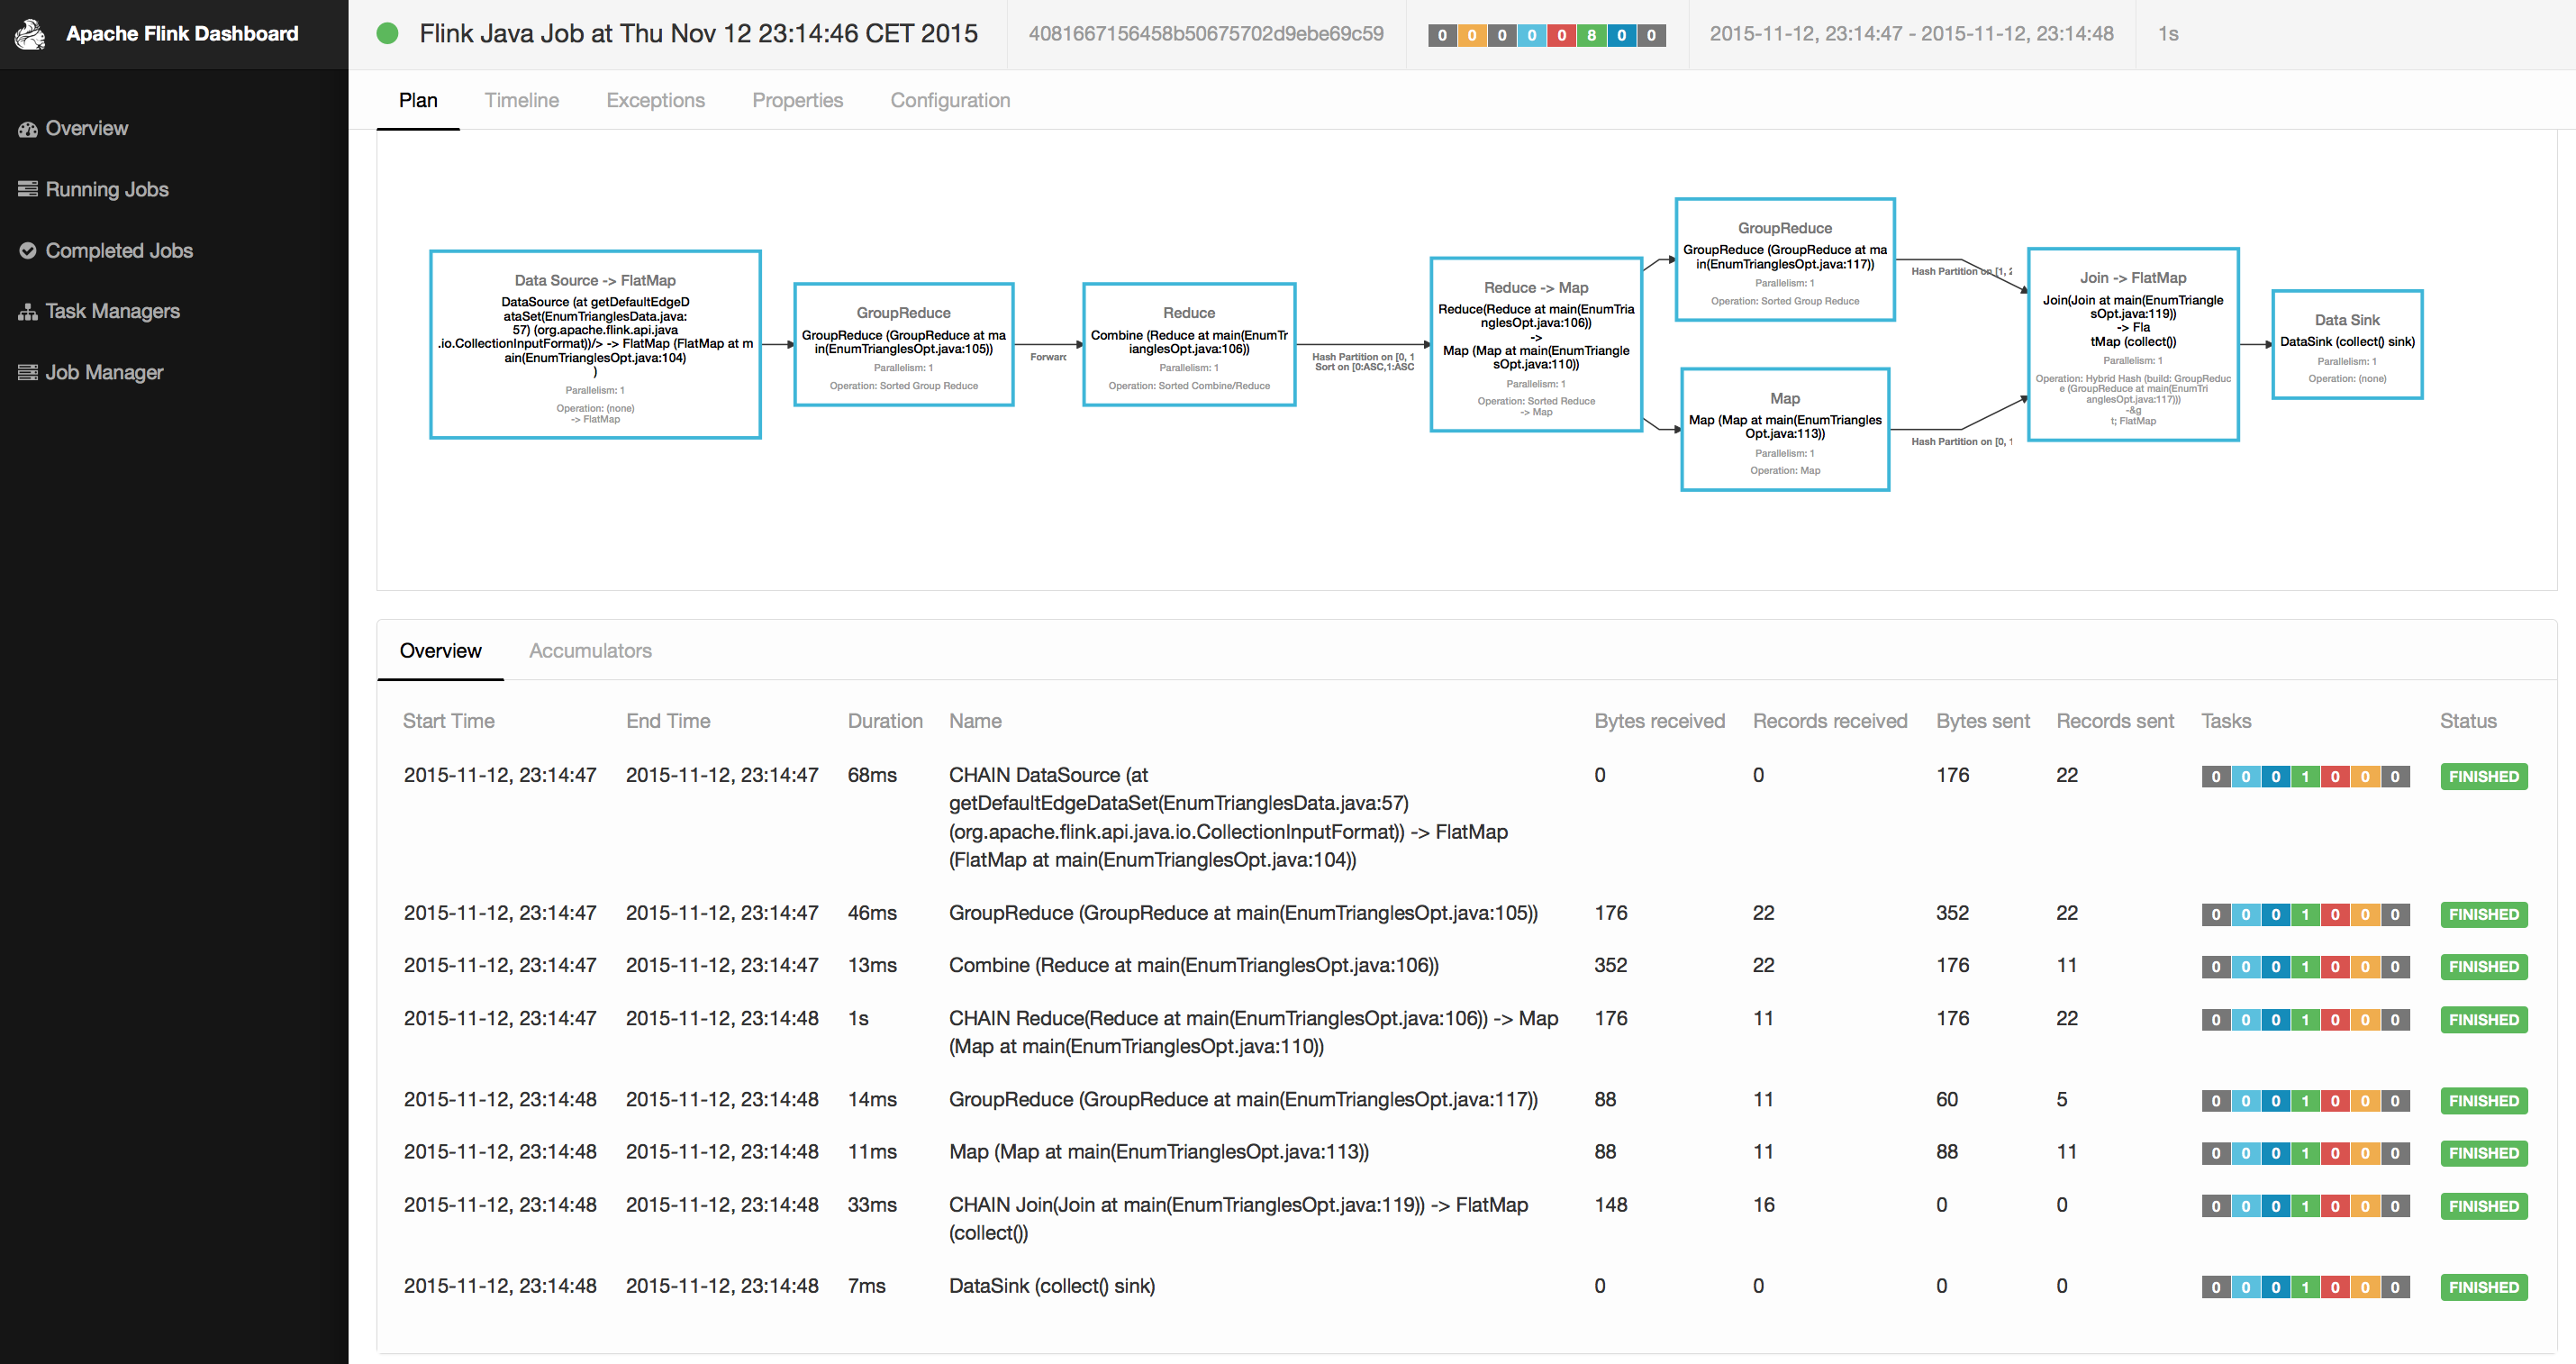
Task: Click the Apache Flink Dashboard title link
Action: coord(182,34)
